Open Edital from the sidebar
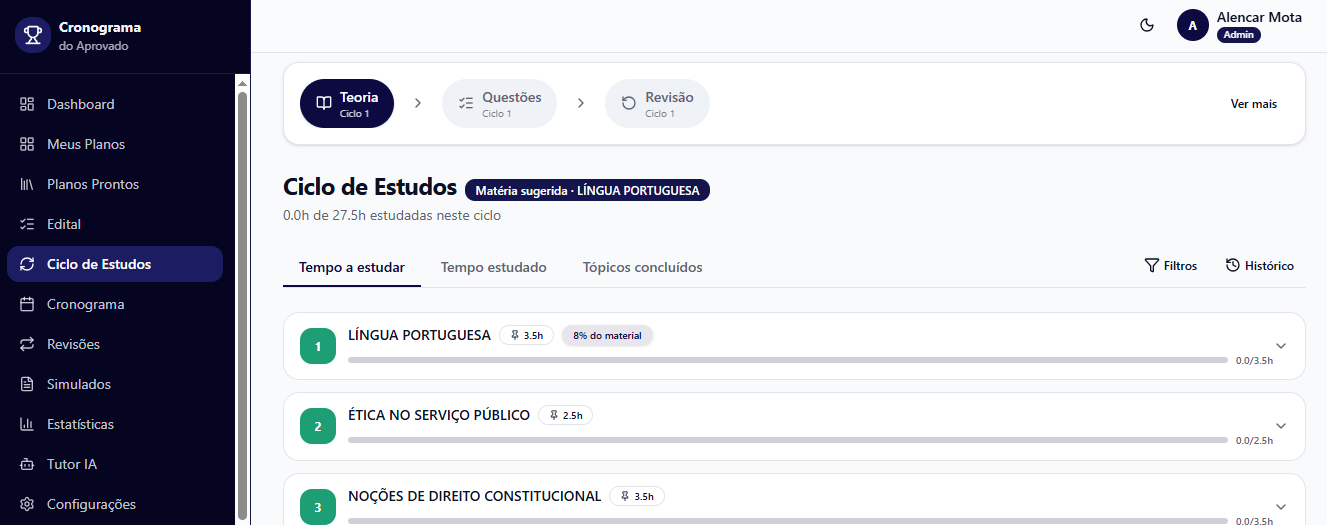This screenshot has width=1327, height=525. tap(115, 224)
